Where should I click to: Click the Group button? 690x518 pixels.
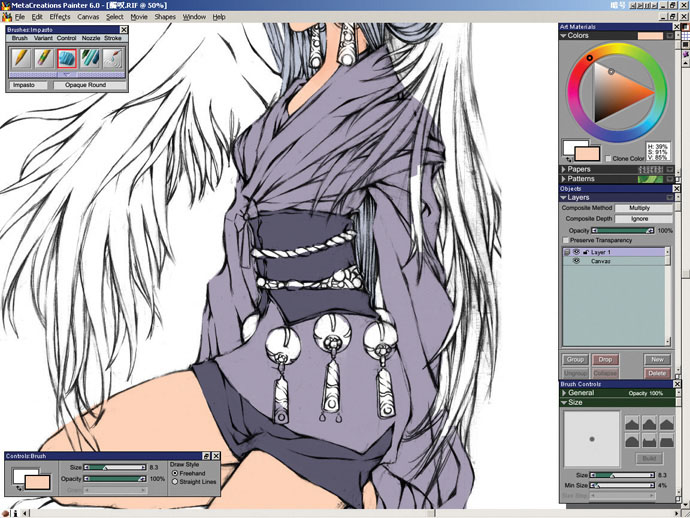[575, 360]
